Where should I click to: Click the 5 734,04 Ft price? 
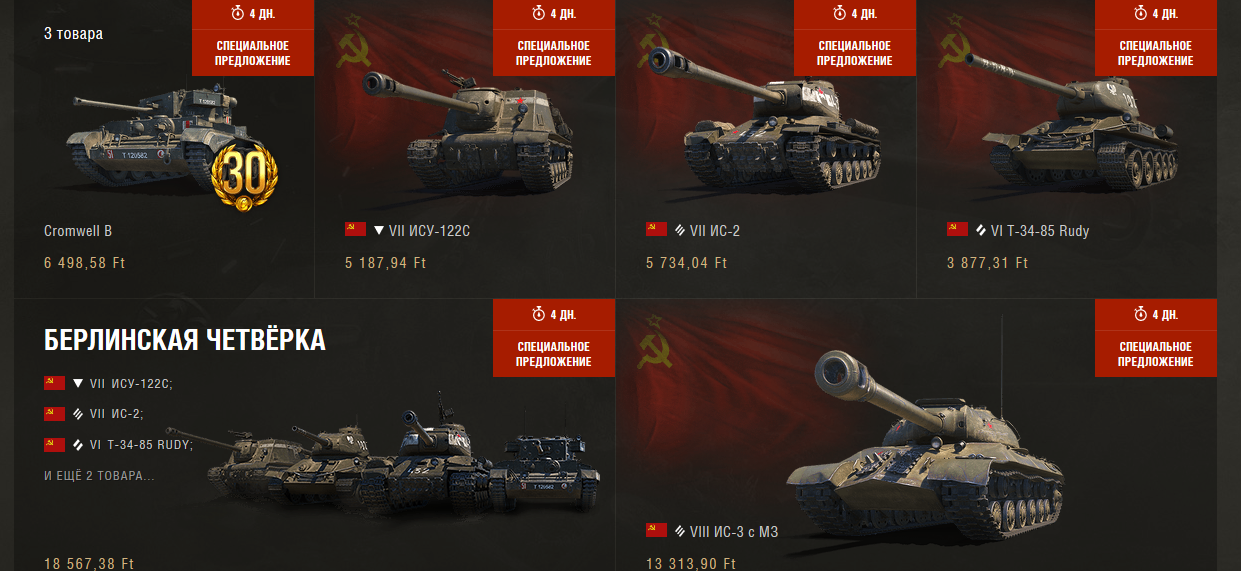[686, 263]
